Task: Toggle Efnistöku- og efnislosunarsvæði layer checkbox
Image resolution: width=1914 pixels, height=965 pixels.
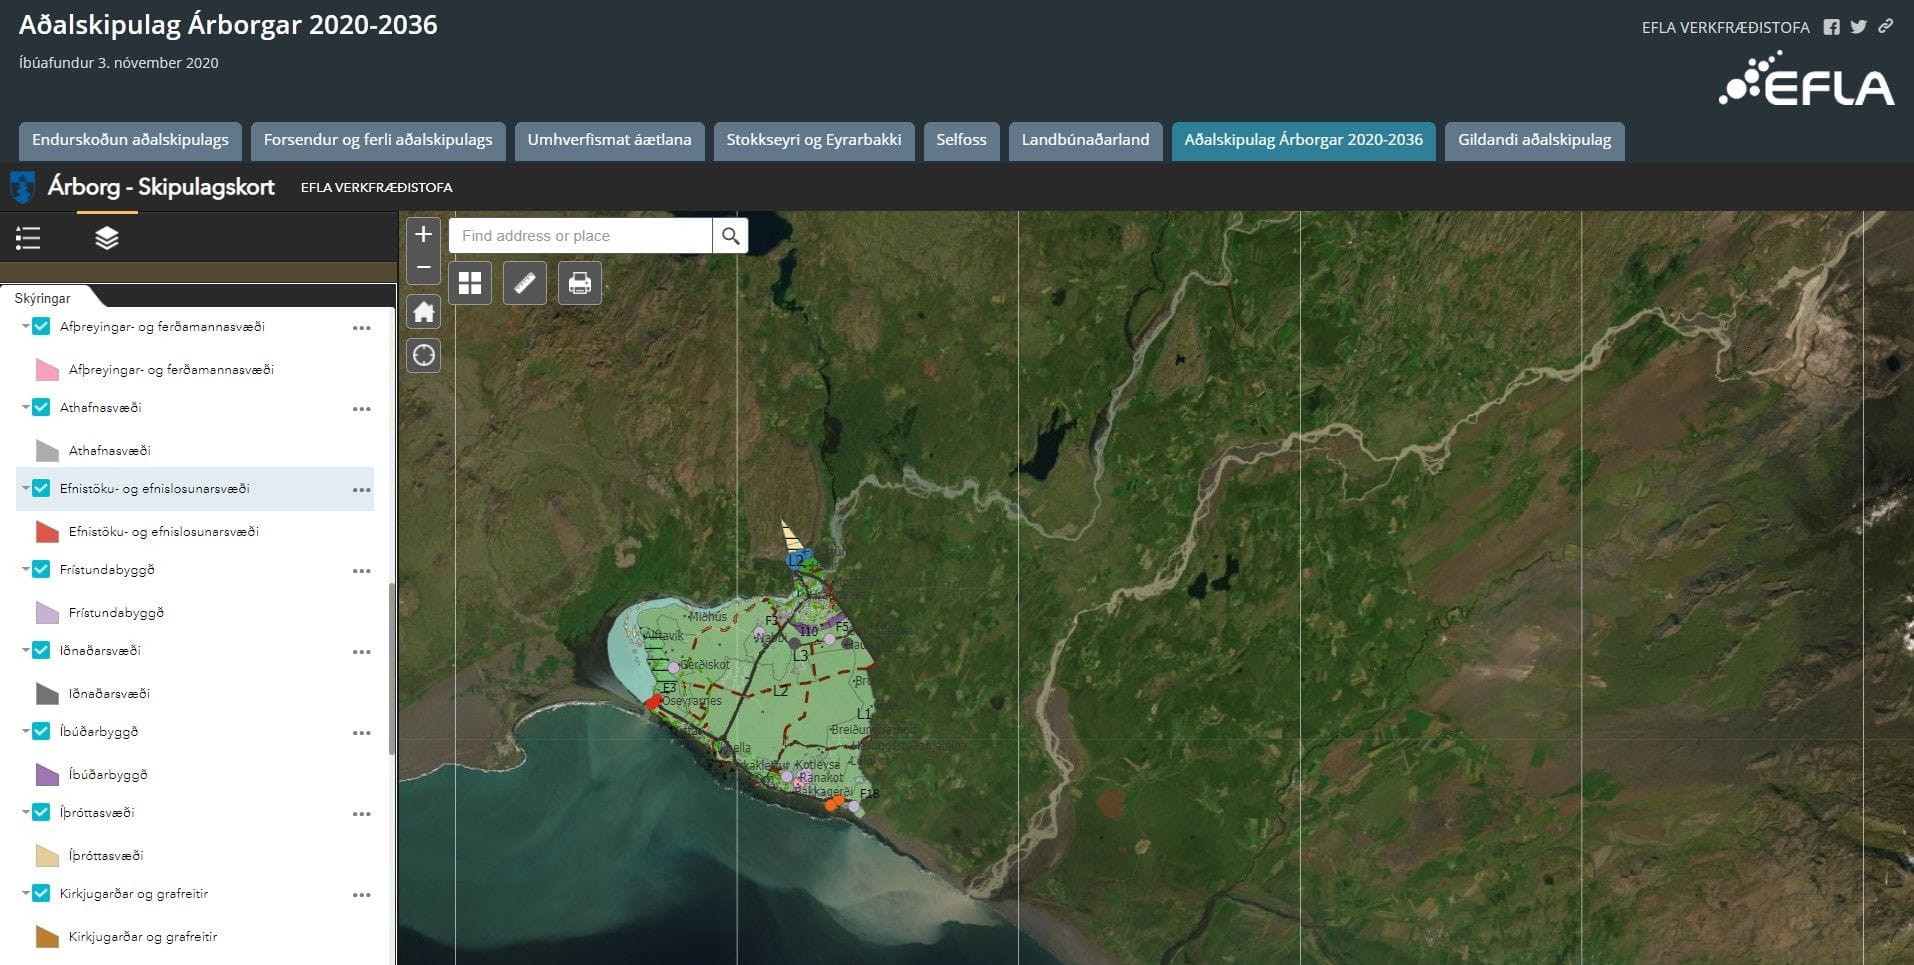Action: [41, 488]
